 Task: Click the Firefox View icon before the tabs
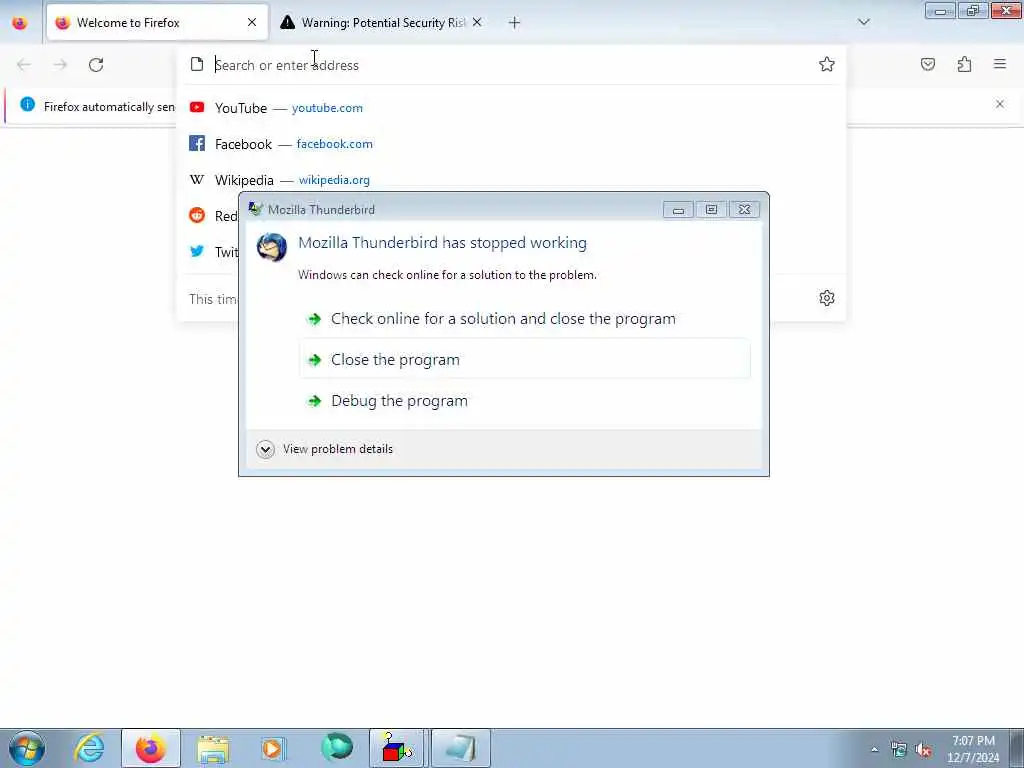(x=20, y=23)
